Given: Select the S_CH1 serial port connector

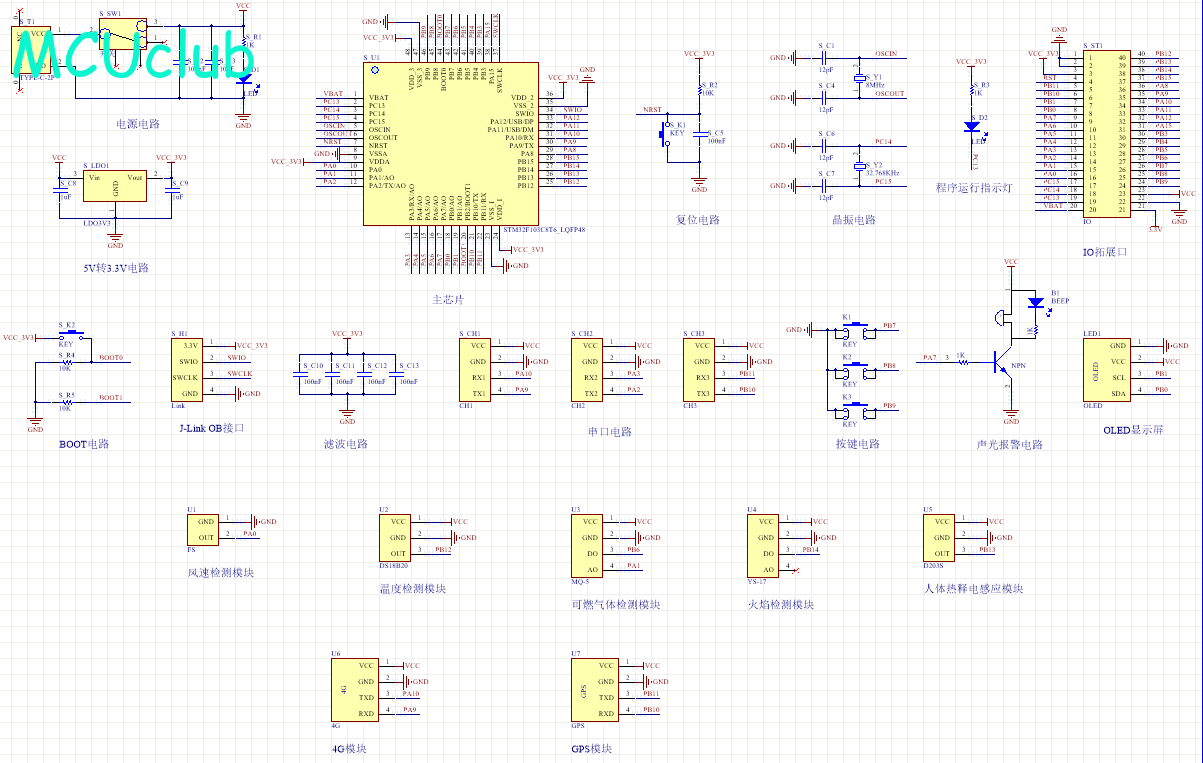Looking at the screenshot, I should pyautogui.click(x=478, y=369).
